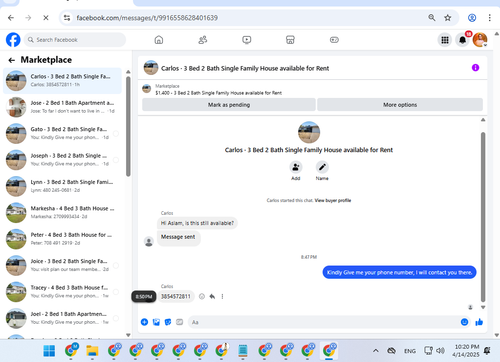The height and width of the screenshot is (362, 500).
Task: Choose a sticker in composer
Action: 168,322
